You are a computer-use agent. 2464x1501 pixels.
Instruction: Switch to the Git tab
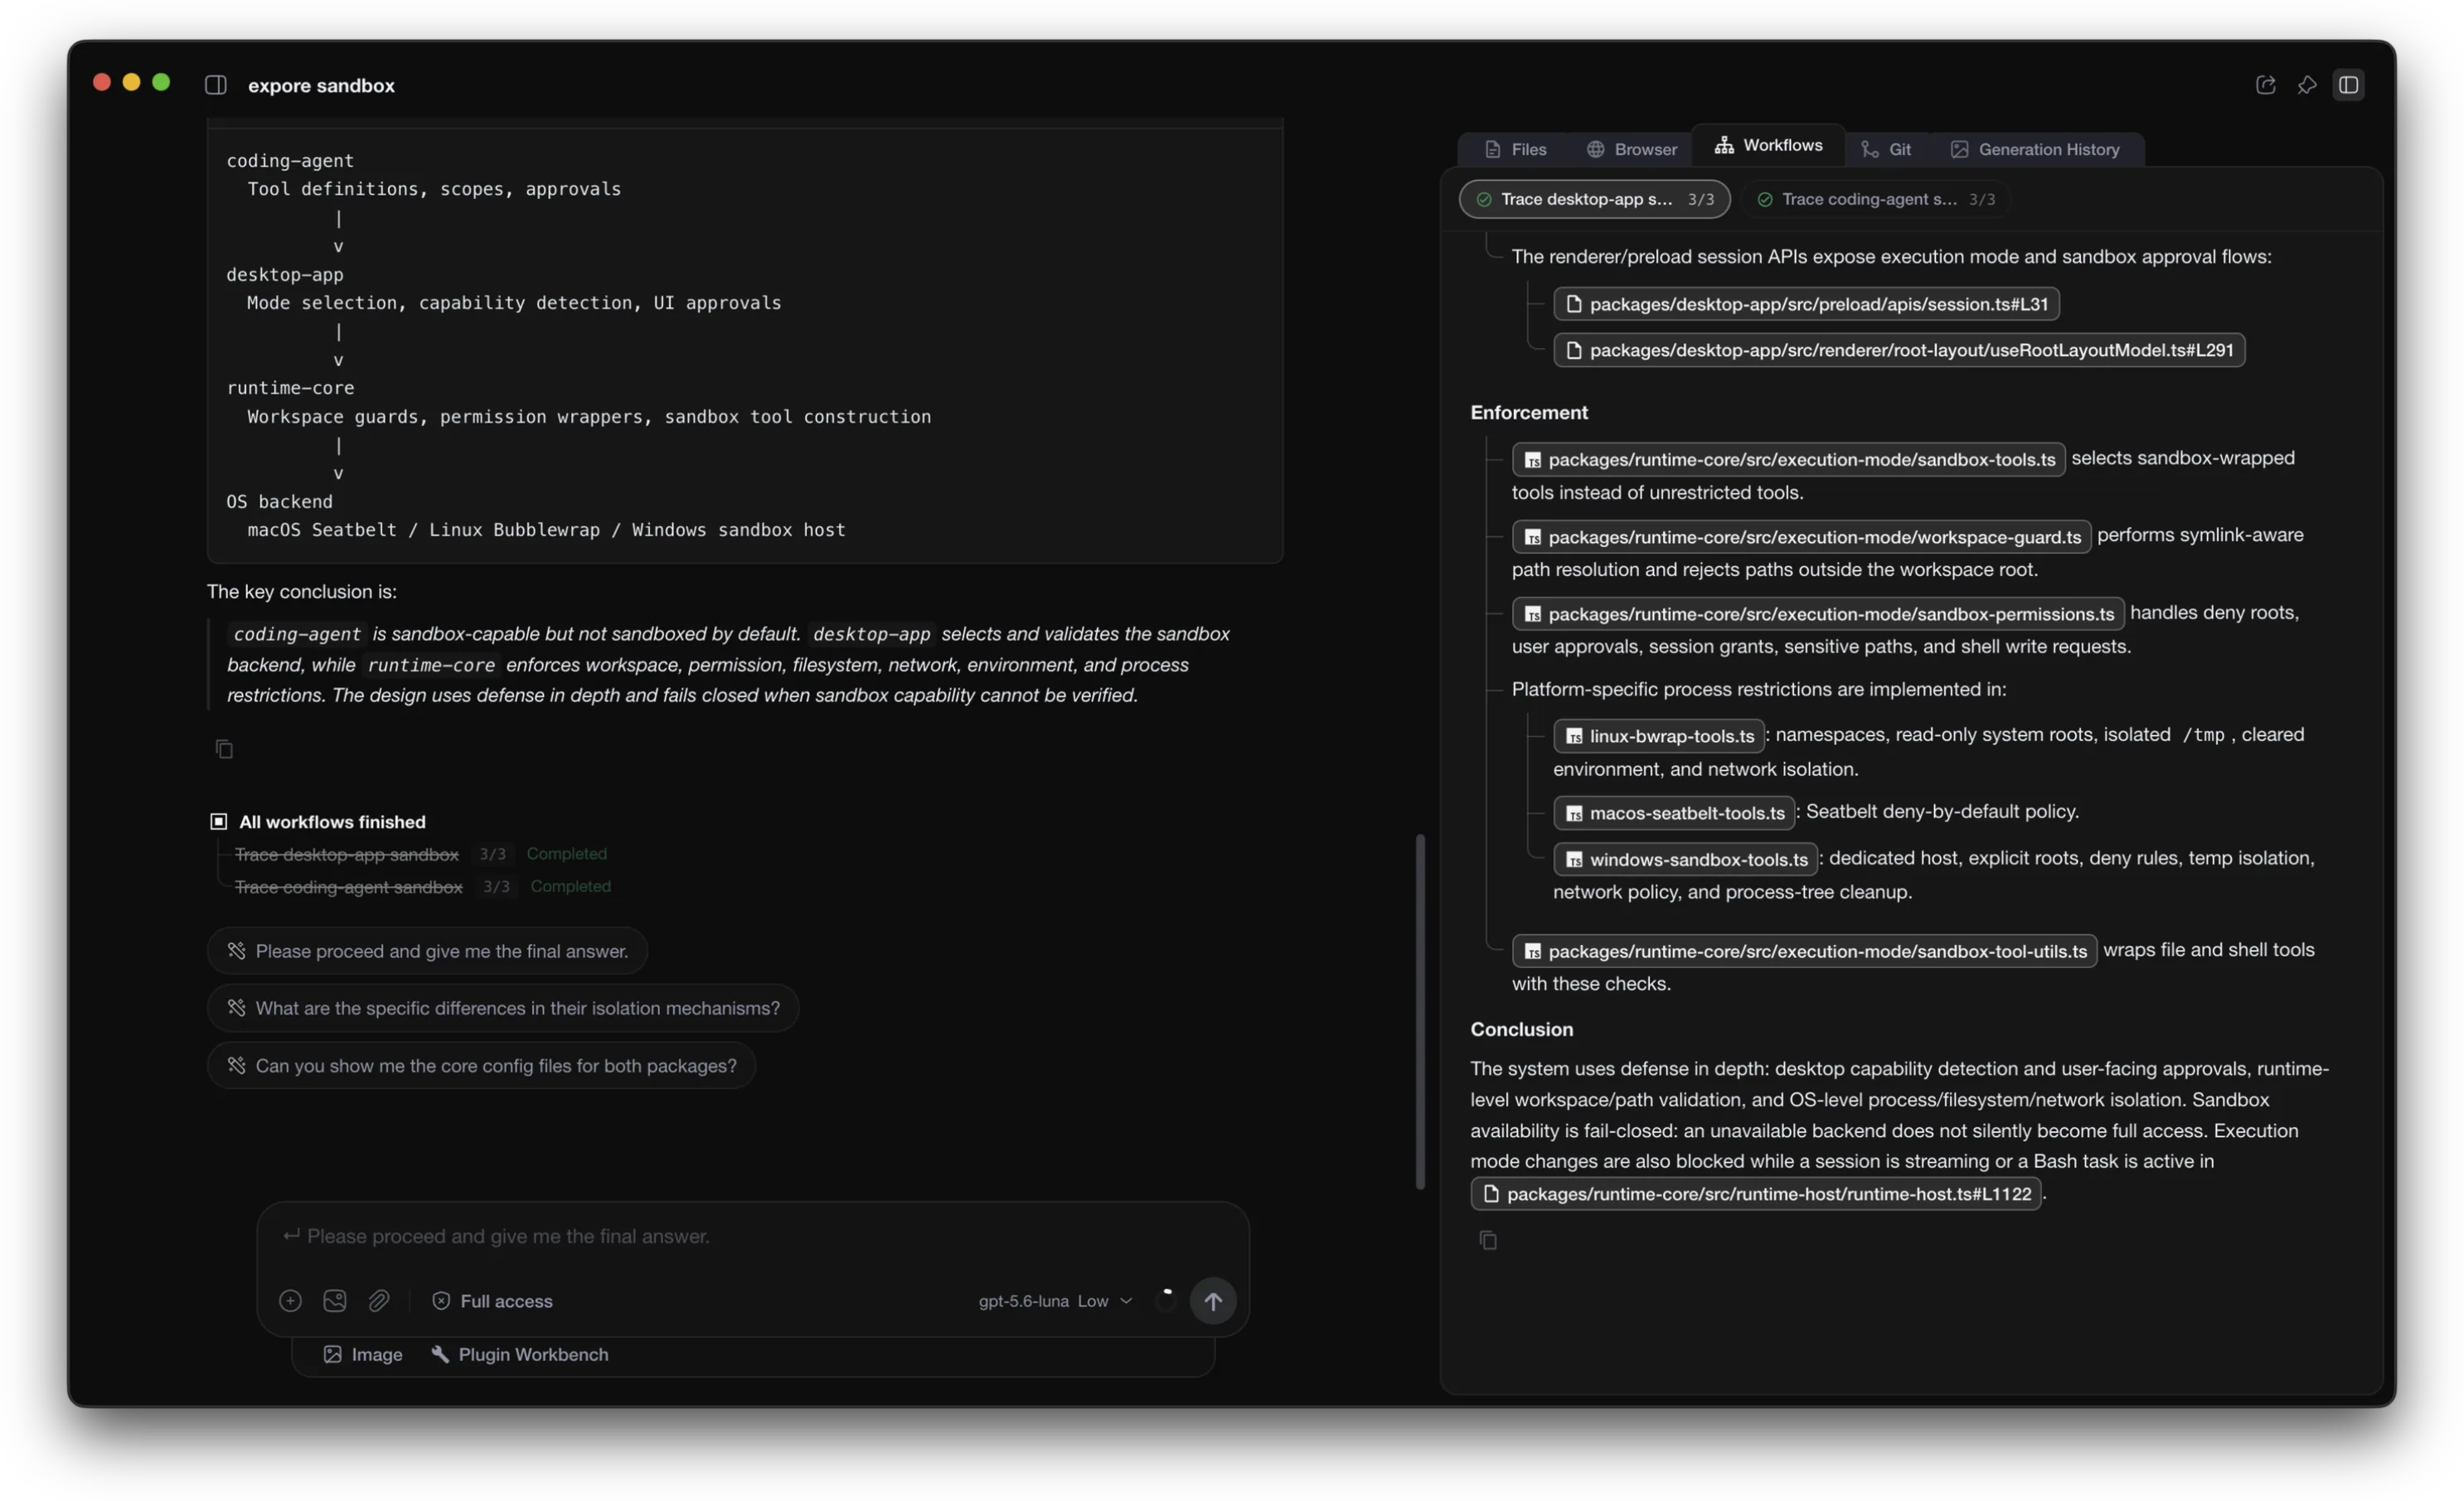tap(1886, 149)
